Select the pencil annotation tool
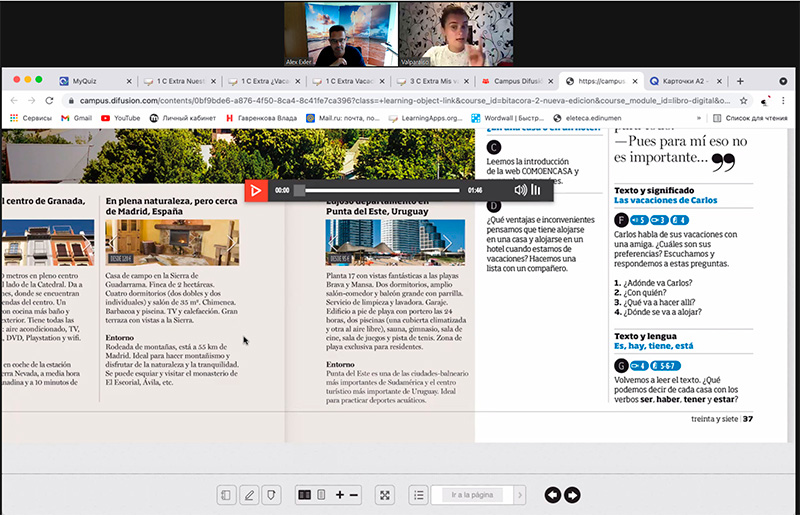Image resolution: width=800 pixels, height=515 pixels. point(249,494)
